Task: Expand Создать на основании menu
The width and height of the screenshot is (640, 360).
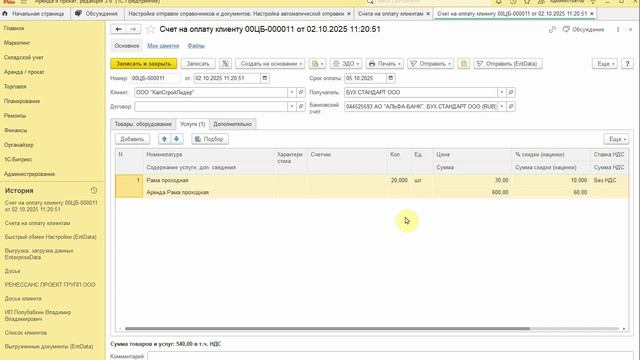Action: (270, 64)
